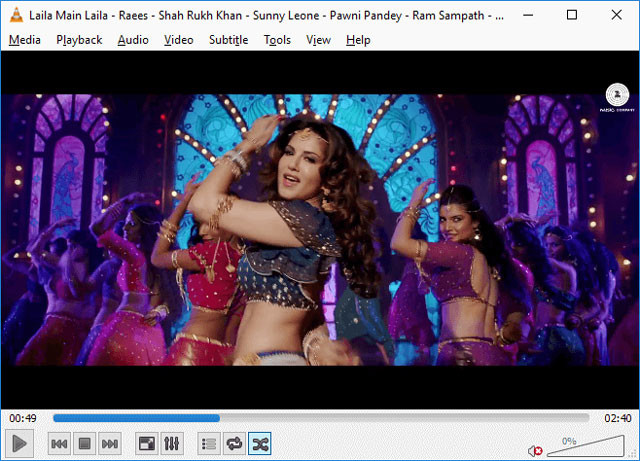Open the Tools menu

coord(277,40)
